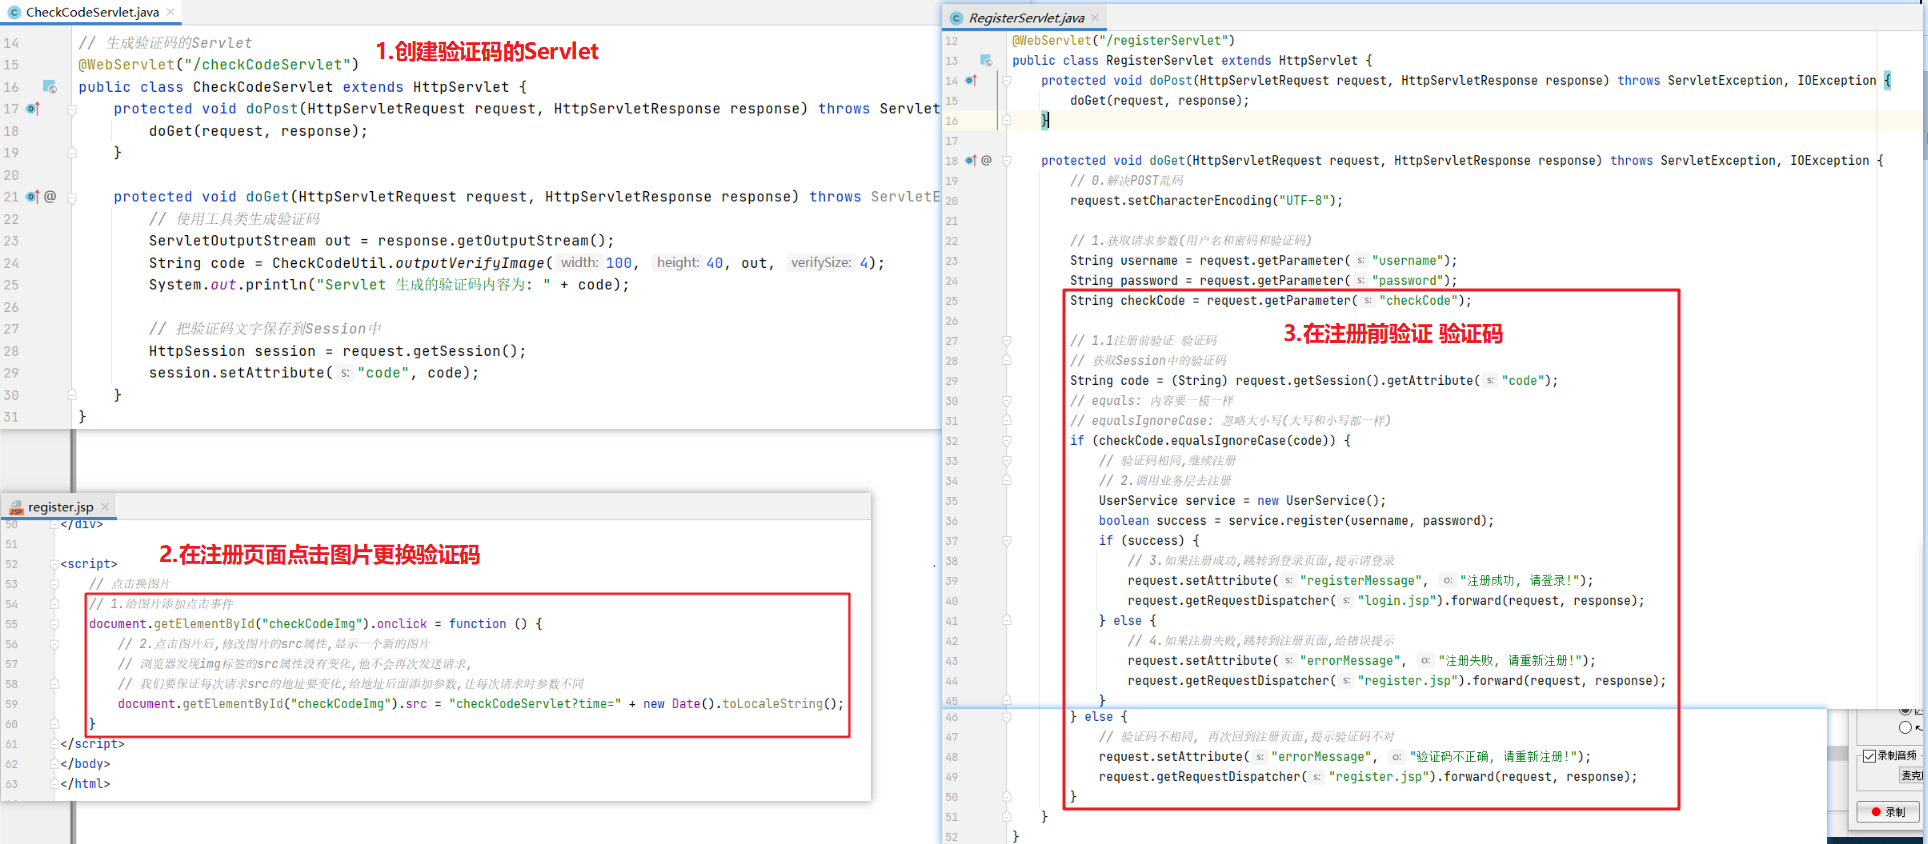Collapse doPost fold at RegisterServlet line 14
Screen dimensions: 1928x844
(x=1007, y=81)
